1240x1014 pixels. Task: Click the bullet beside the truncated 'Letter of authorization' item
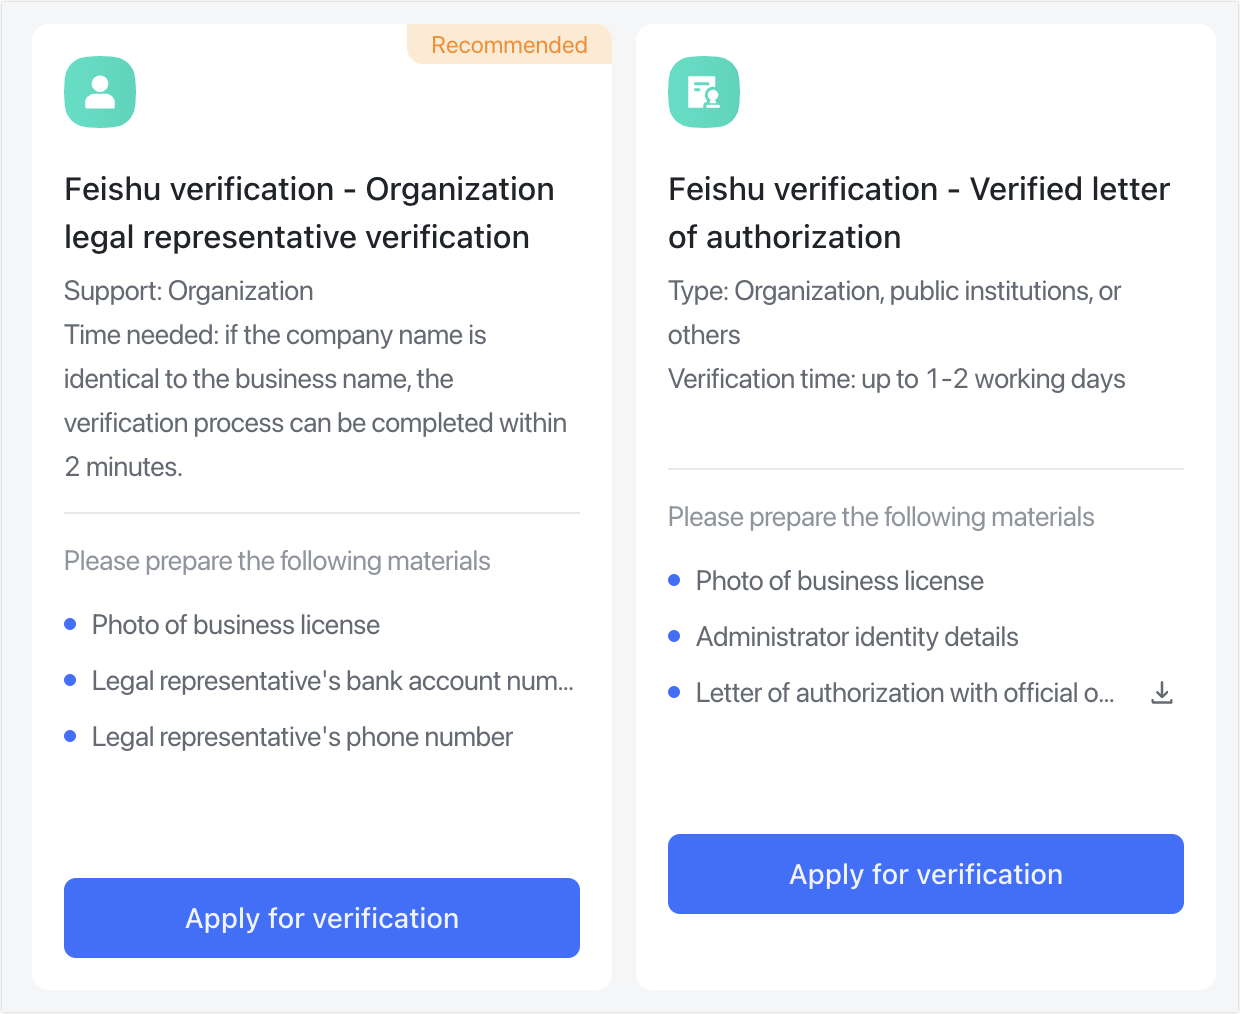(x=675, y=691)
